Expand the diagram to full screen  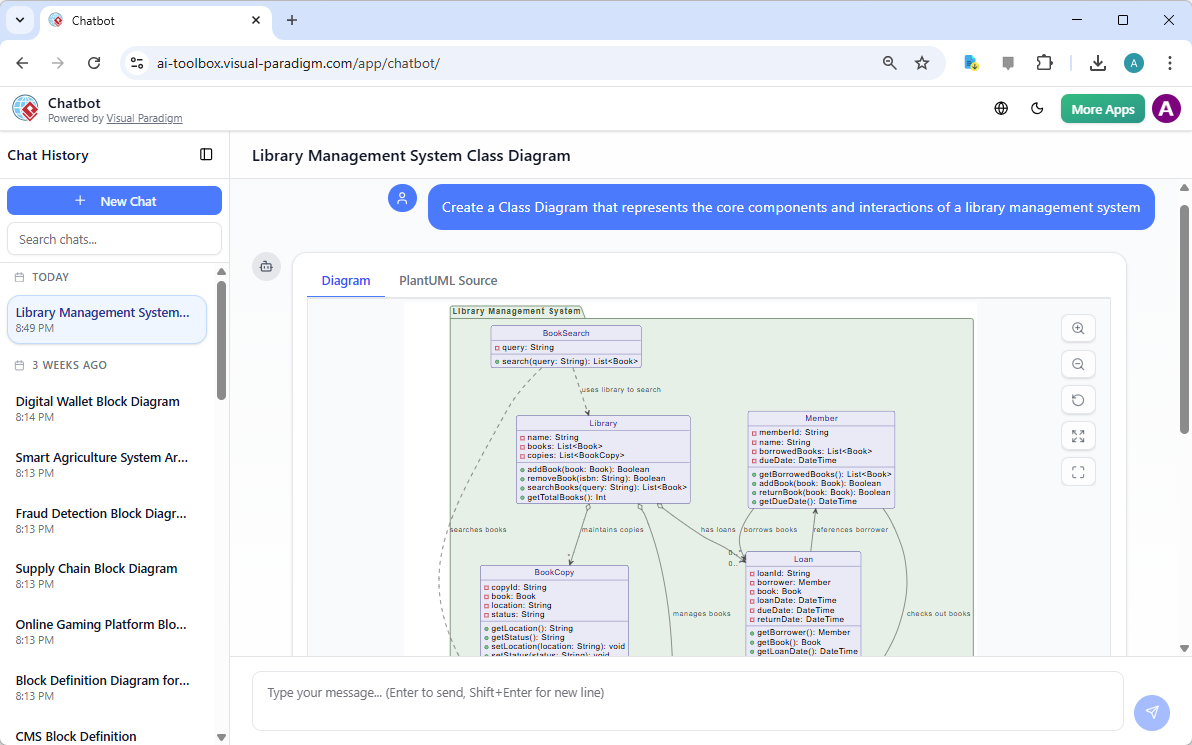pyautogui.click(x=1078, y=436)
